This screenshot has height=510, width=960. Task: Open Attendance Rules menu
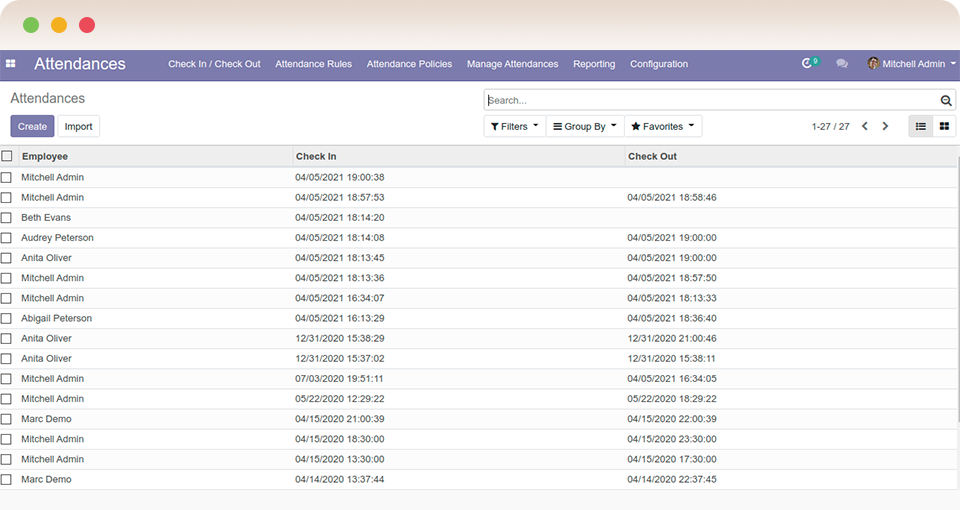click(x=313, y=64)
